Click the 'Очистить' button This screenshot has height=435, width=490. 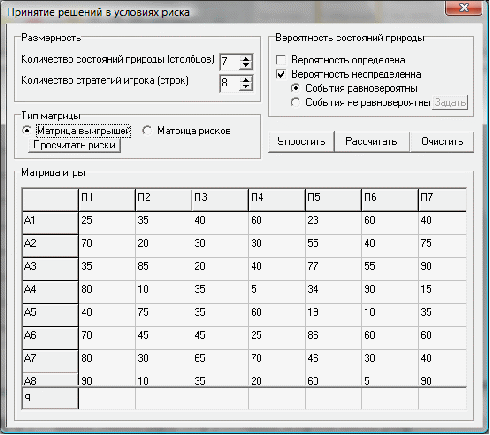442,142
